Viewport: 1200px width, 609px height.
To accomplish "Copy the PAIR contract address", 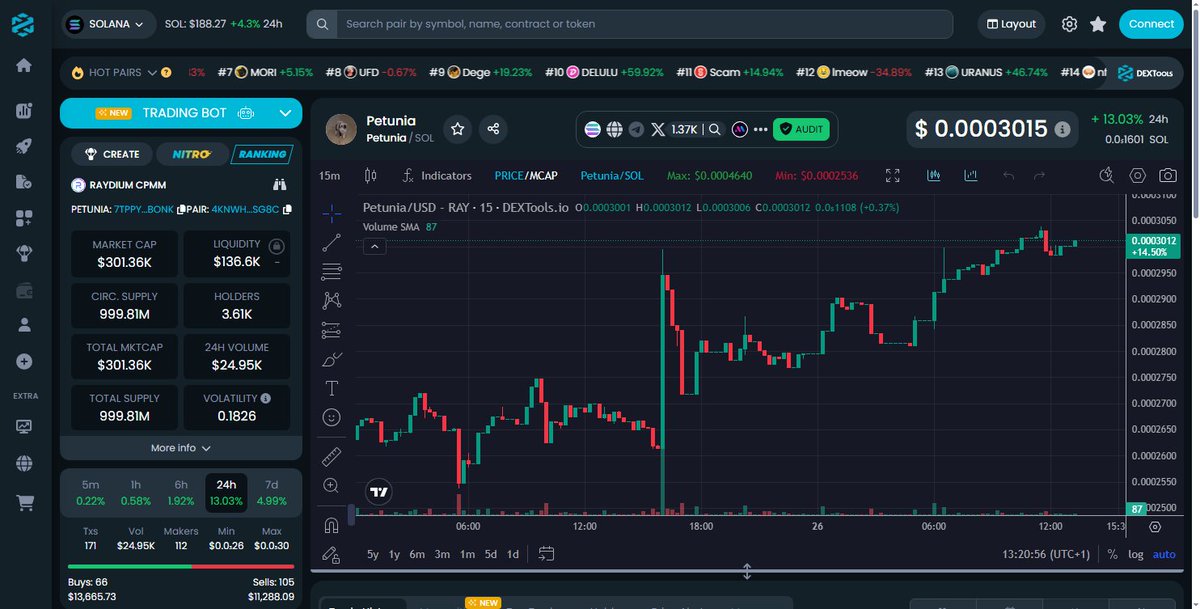I will click(x=287, y=210).
